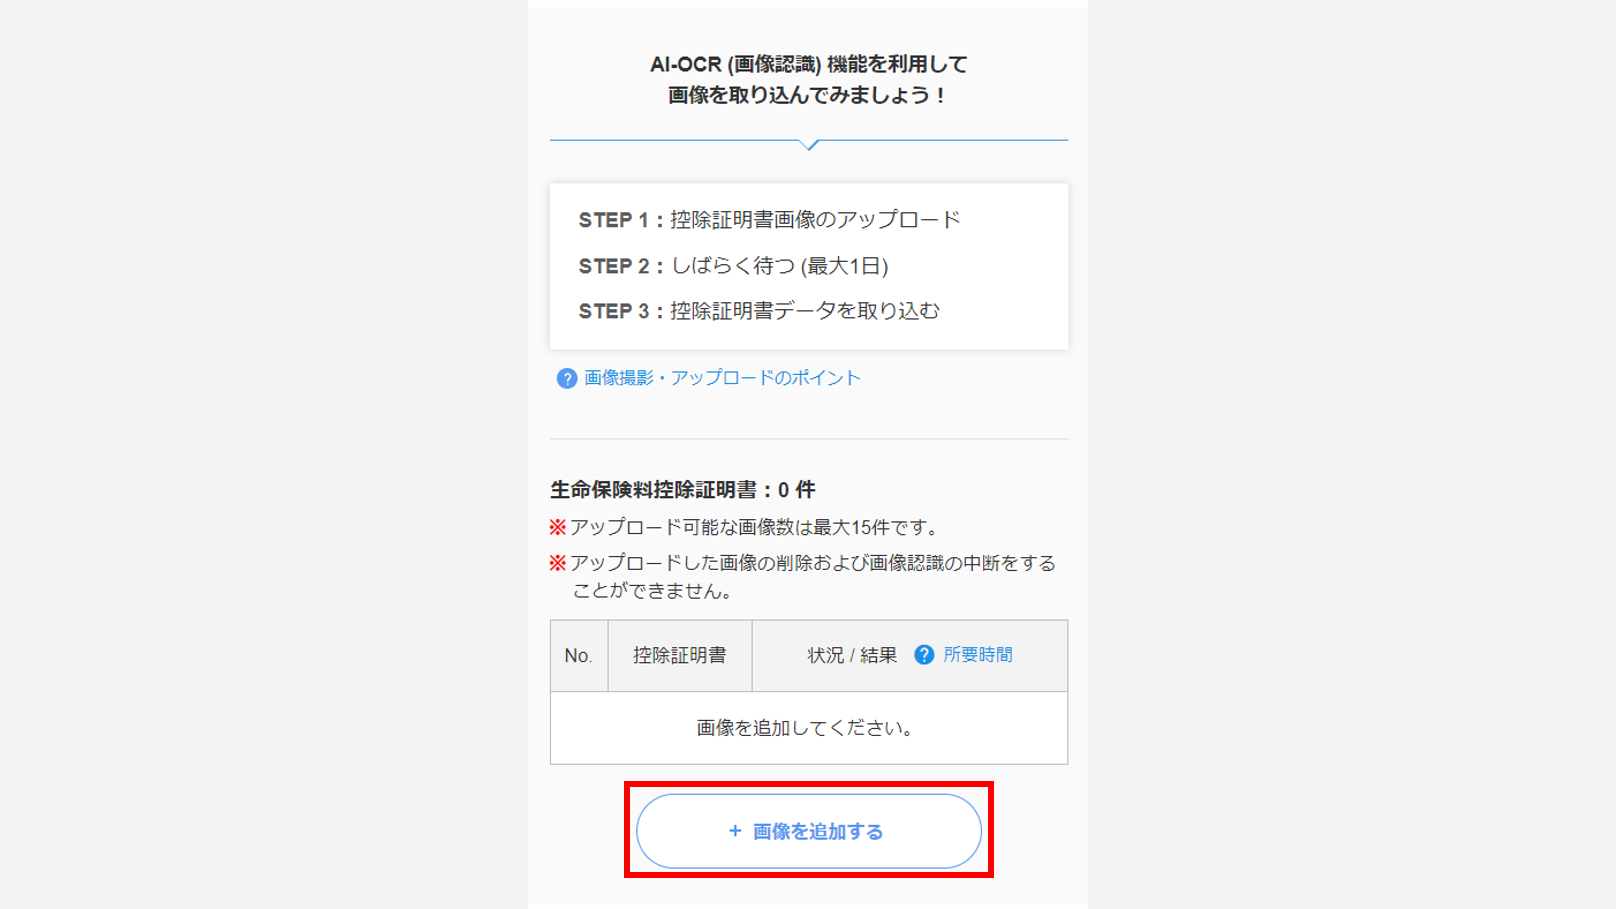Click the STEP 3 控除証明書データを取り込む line

click(x=759, y=311)
